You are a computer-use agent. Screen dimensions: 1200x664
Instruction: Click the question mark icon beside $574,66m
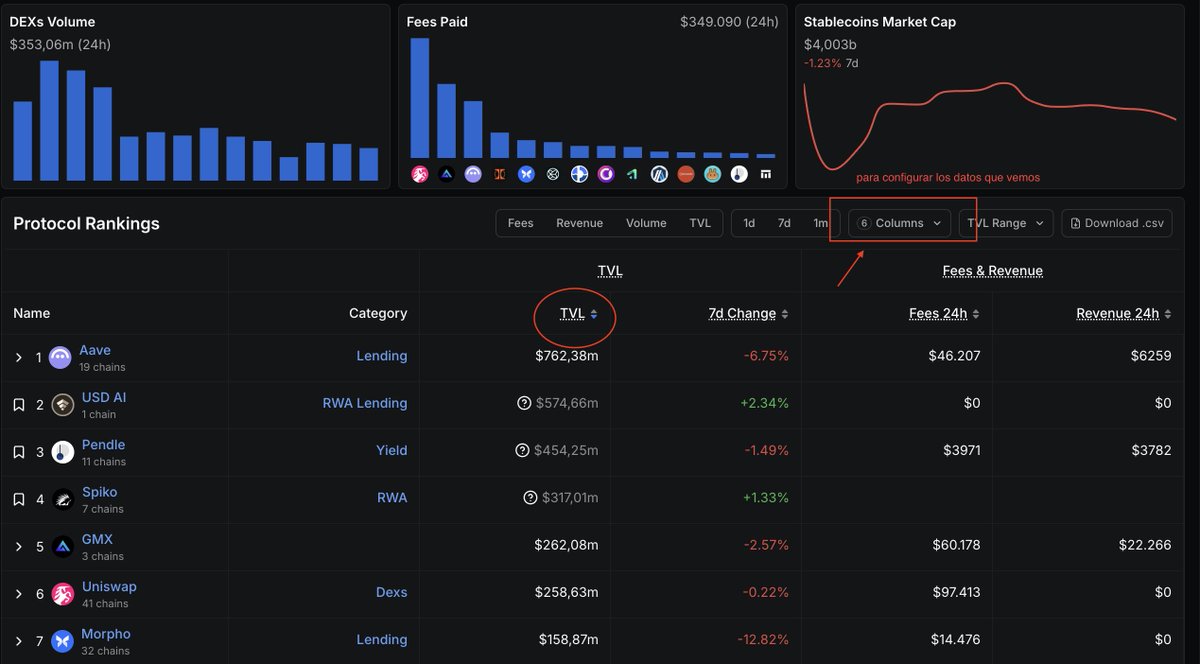524,403
